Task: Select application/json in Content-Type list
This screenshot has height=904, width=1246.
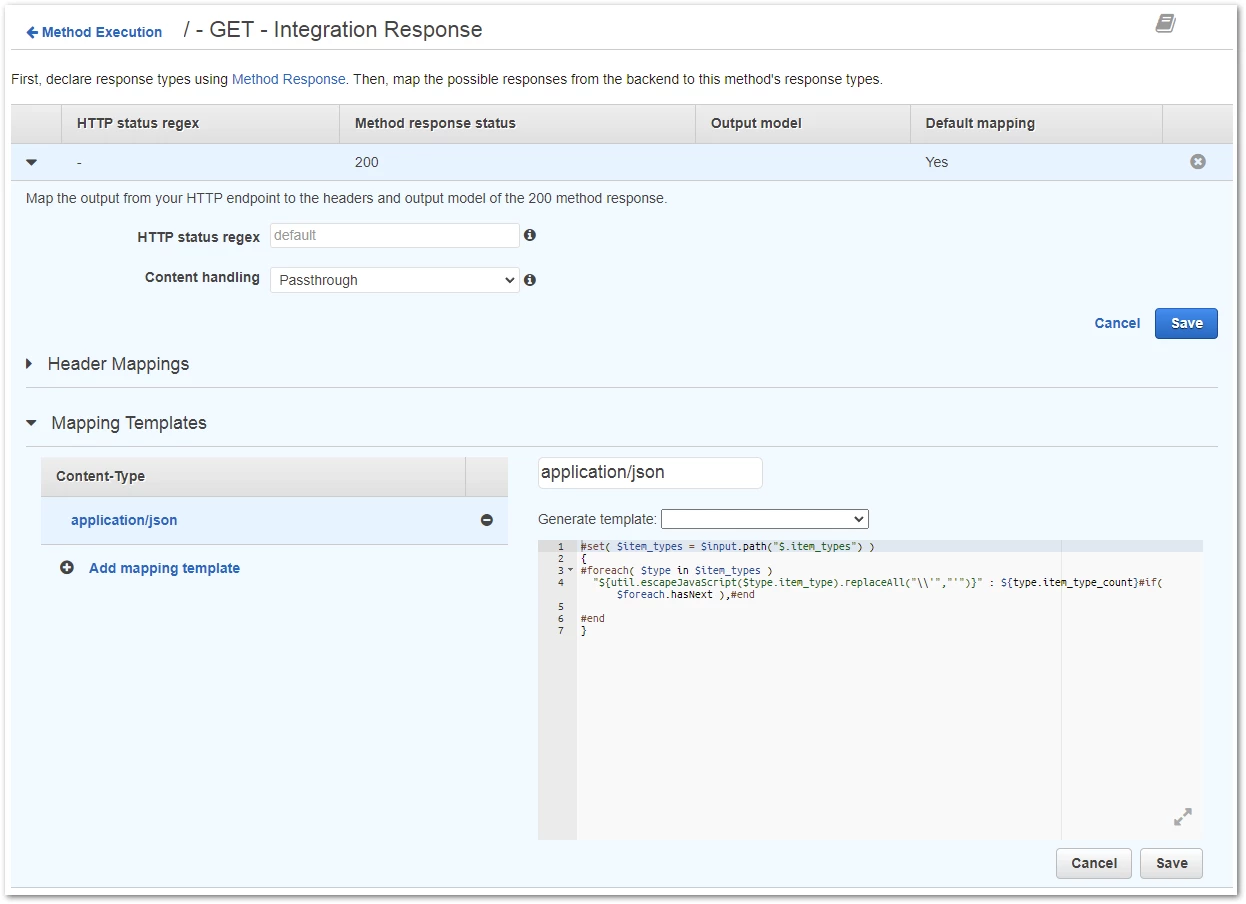Action: (x=124, y=520)
